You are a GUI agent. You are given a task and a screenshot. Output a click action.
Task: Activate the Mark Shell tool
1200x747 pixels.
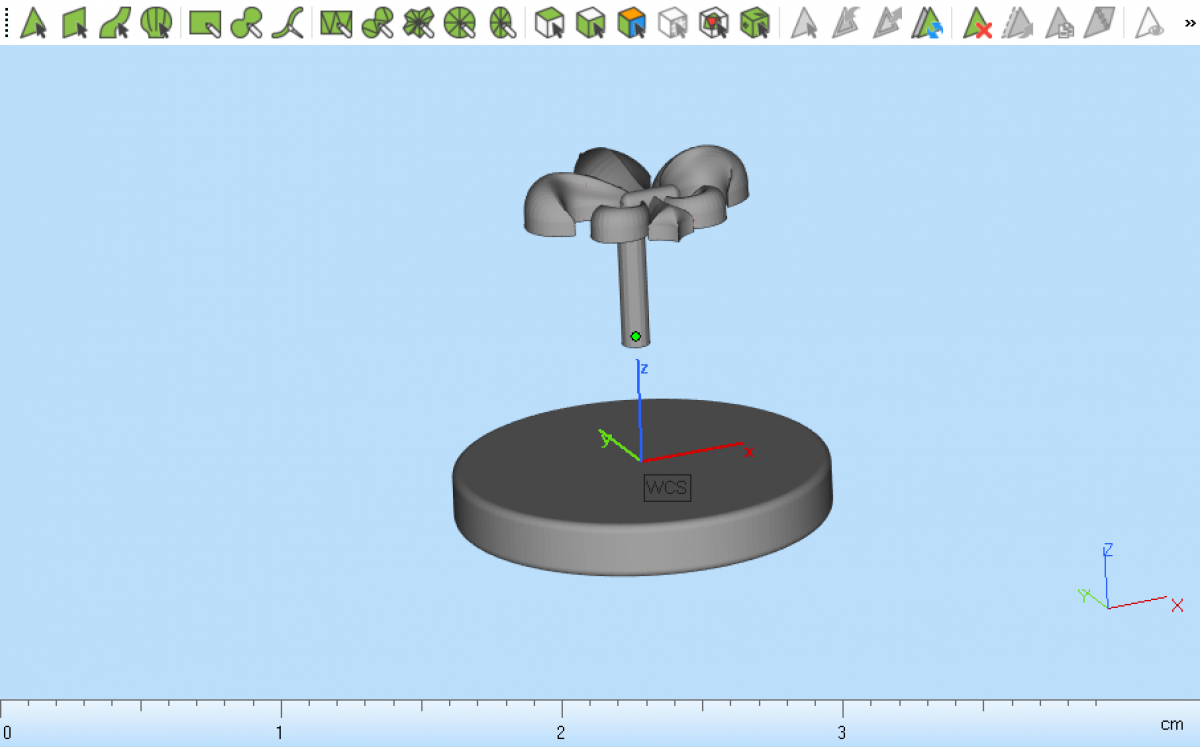pyautogui.click(x=155, y=22)
